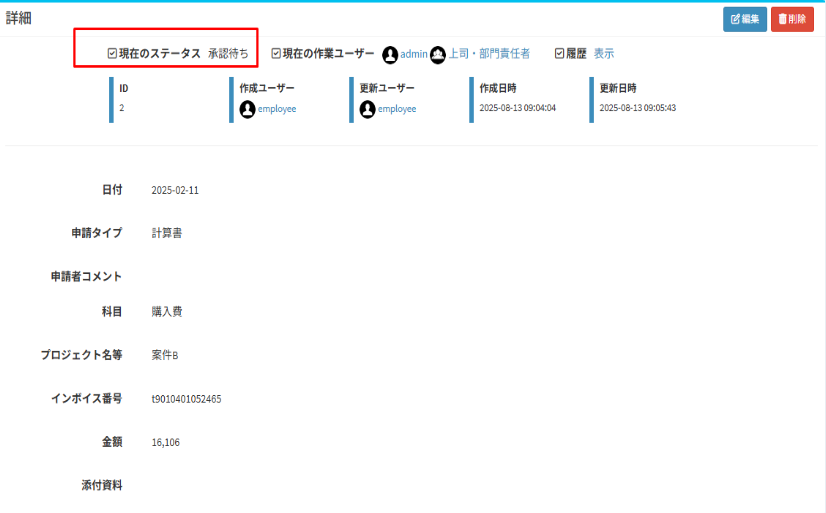Click the invoice number t9010401052465
The height and width of the screenshot is (513, 826).
point(186,399)
